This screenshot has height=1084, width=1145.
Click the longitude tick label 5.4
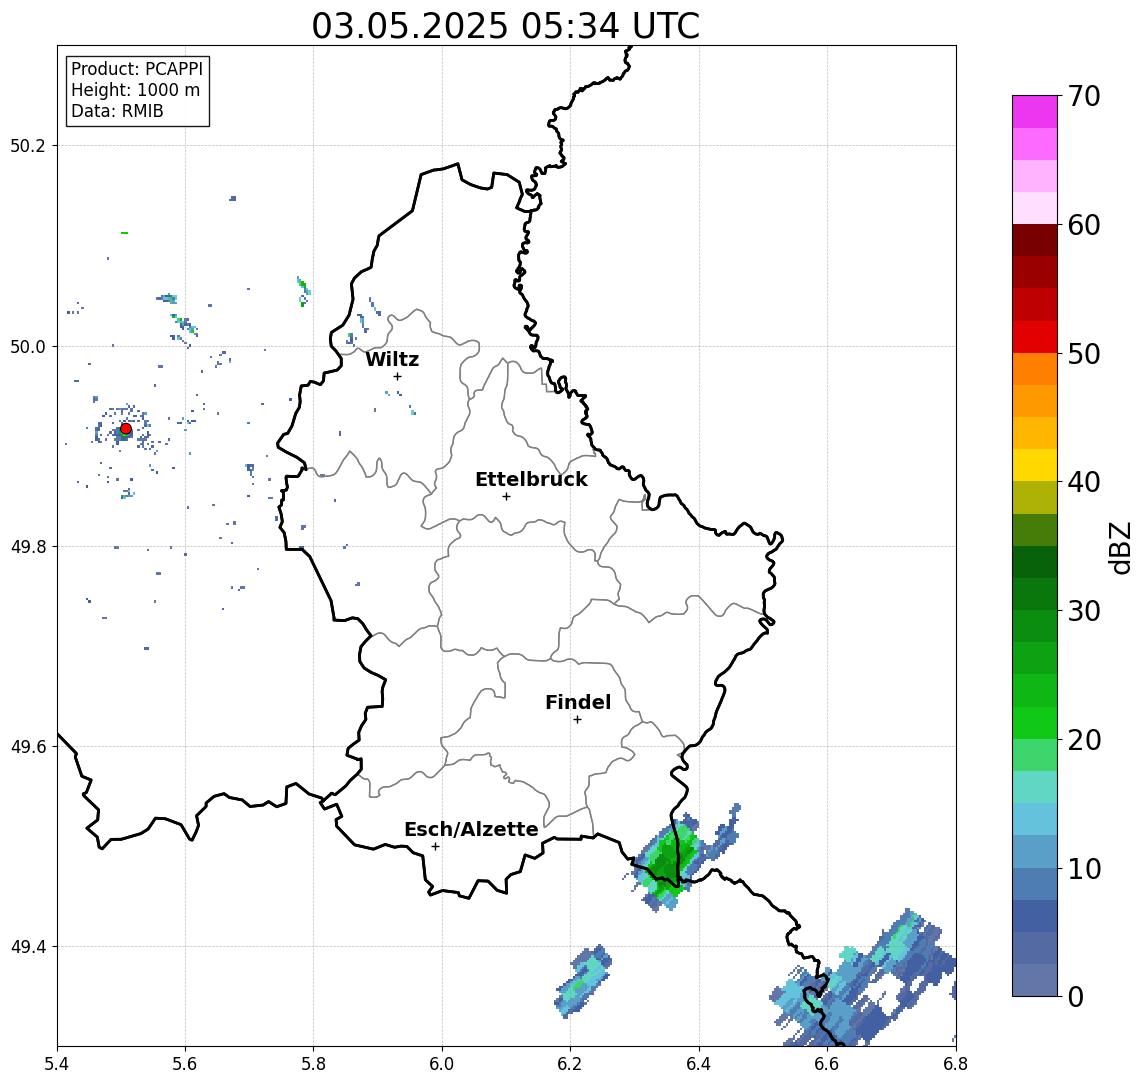pyautogui.click(x=57, y=1064)
